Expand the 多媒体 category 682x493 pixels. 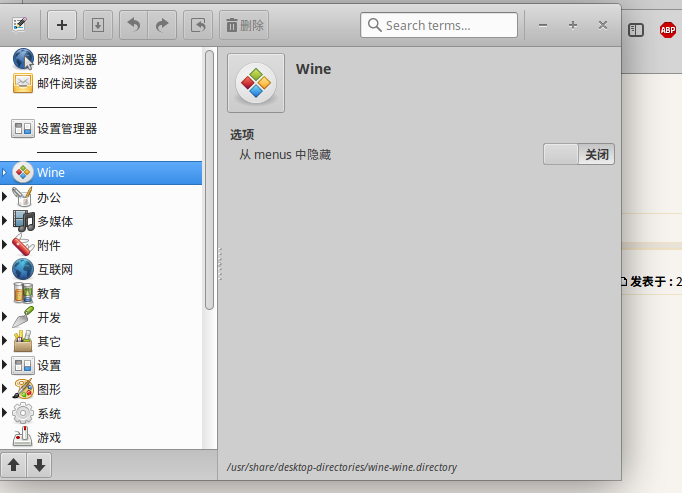[4, 221]
